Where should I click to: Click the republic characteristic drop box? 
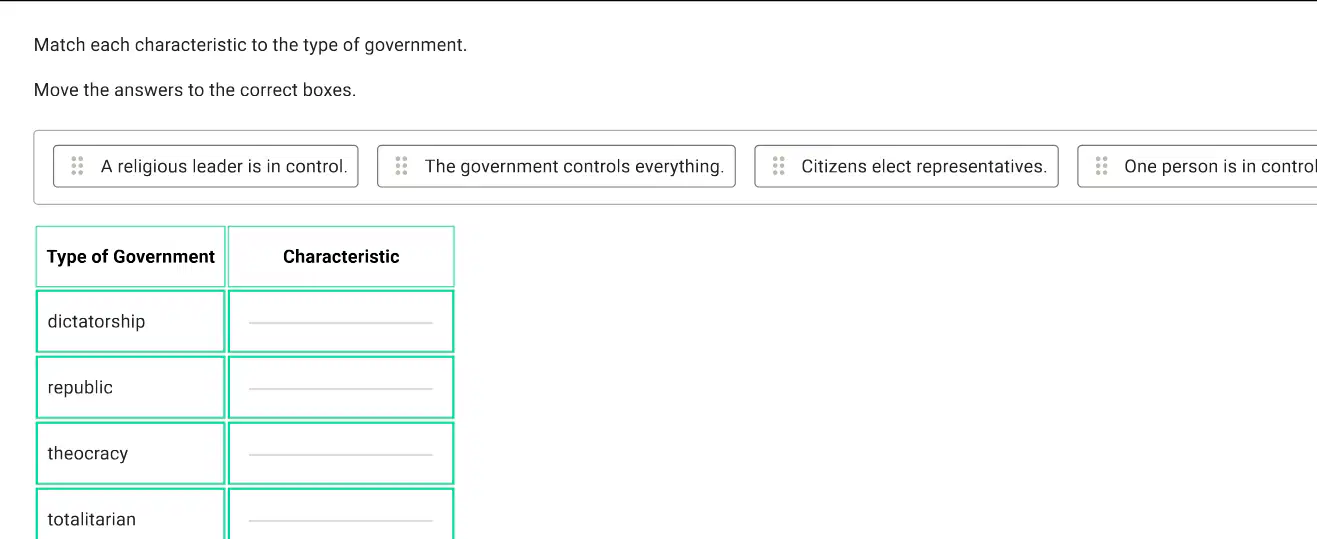pos(341,387)
